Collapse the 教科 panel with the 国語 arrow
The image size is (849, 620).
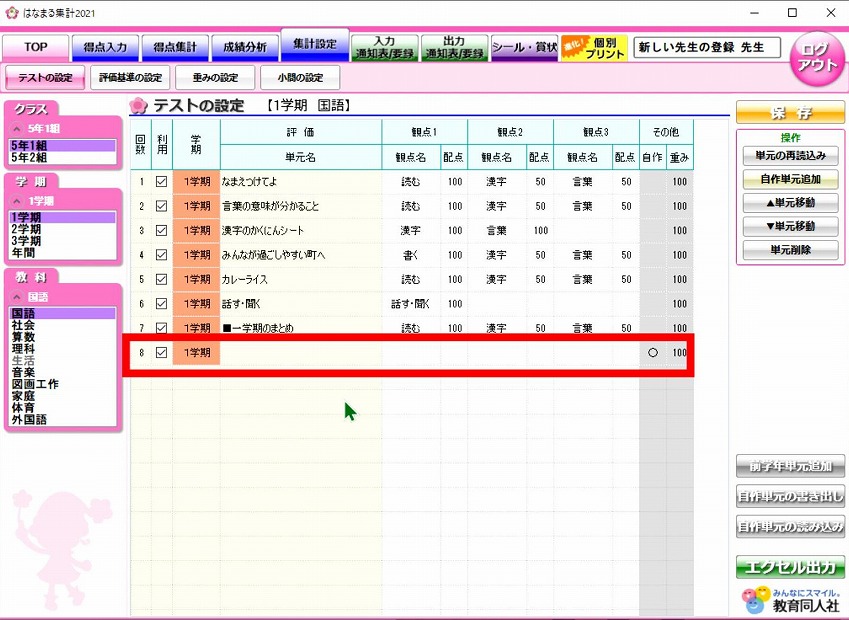coord(17,297)
